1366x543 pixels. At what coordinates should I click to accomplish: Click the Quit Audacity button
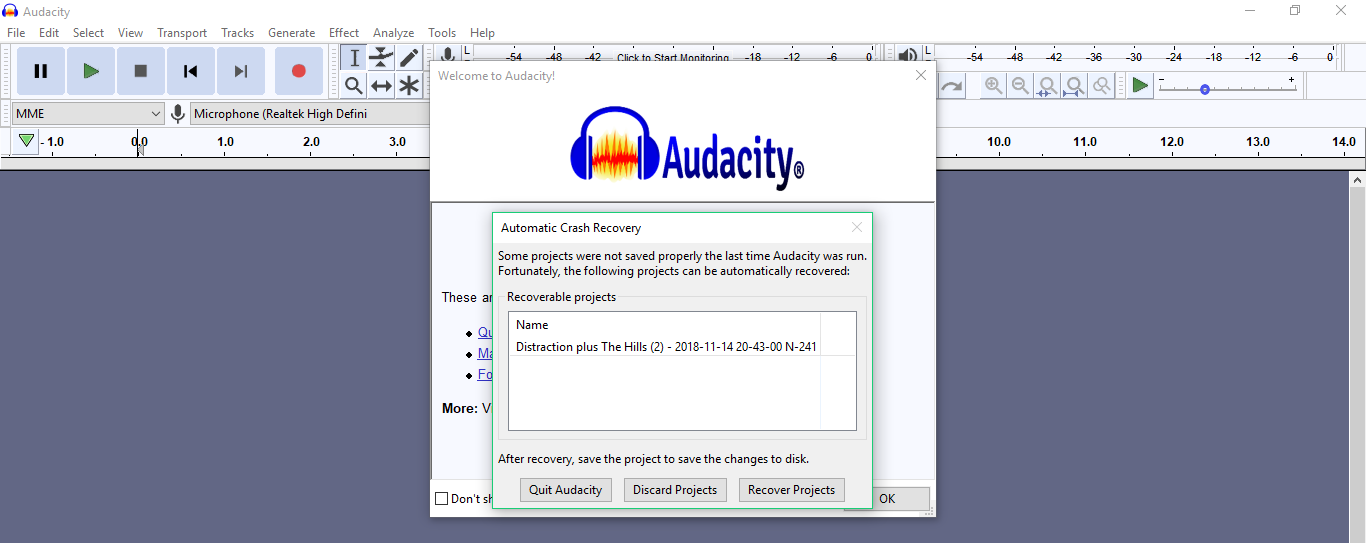click(566, 490)
